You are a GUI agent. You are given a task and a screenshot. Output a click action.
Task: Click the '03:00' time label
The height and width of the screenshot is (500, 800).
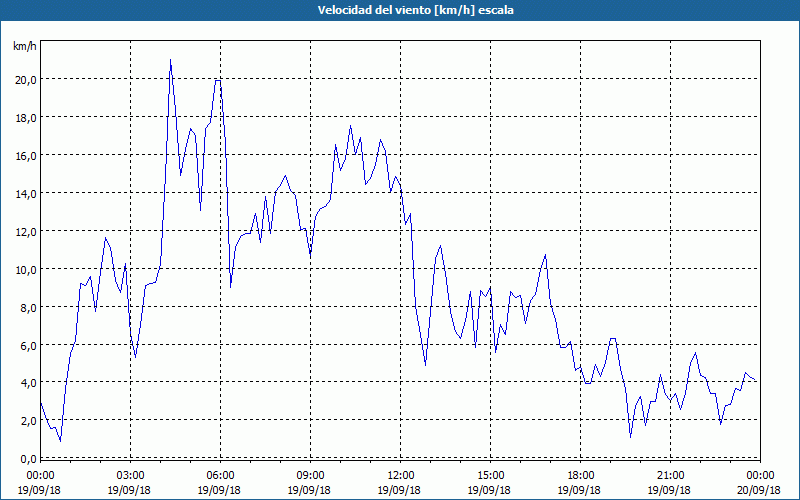point(130,476)
